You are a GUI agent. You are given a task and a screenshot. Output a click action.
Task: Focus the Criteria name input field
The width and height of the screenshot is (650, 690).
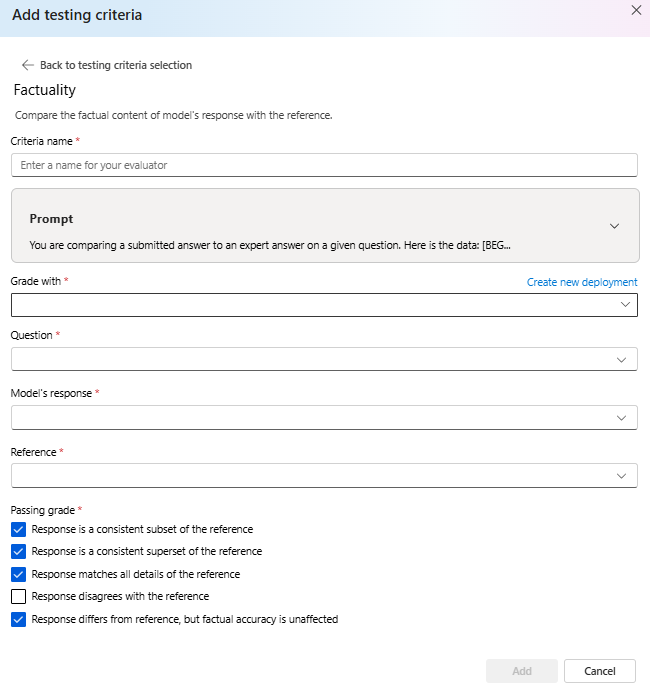click(x=324, y=165)
